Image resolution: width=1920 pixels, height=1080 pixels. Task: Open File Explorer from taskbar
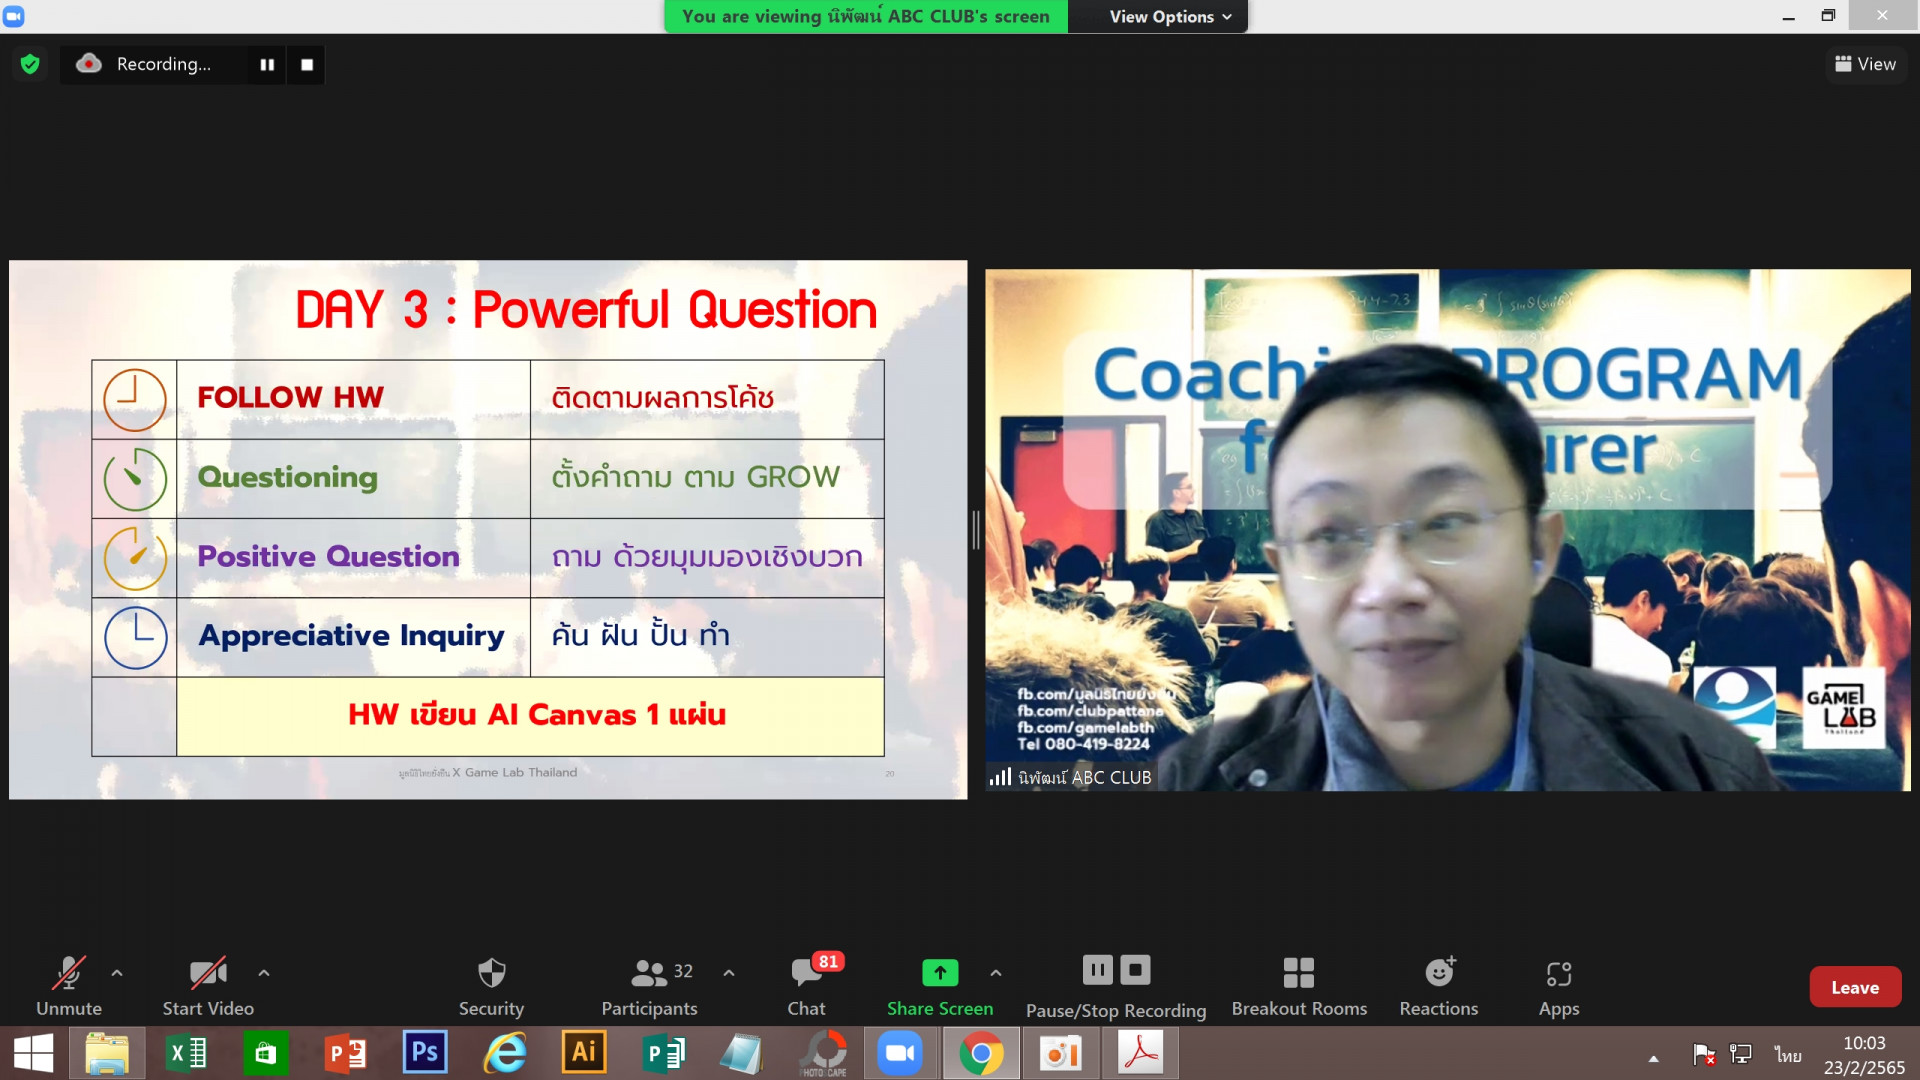coord(107,1053)
